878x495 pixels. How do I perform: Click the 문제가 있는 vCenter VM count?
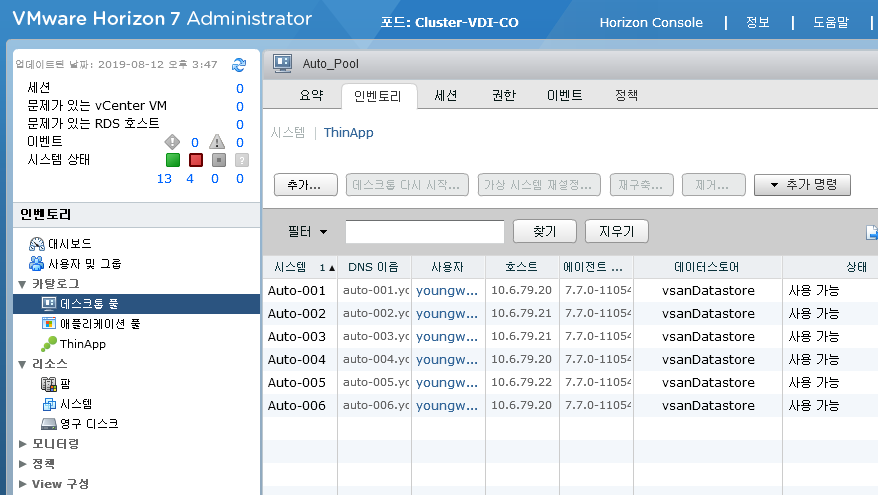click(x=240, y=106)
